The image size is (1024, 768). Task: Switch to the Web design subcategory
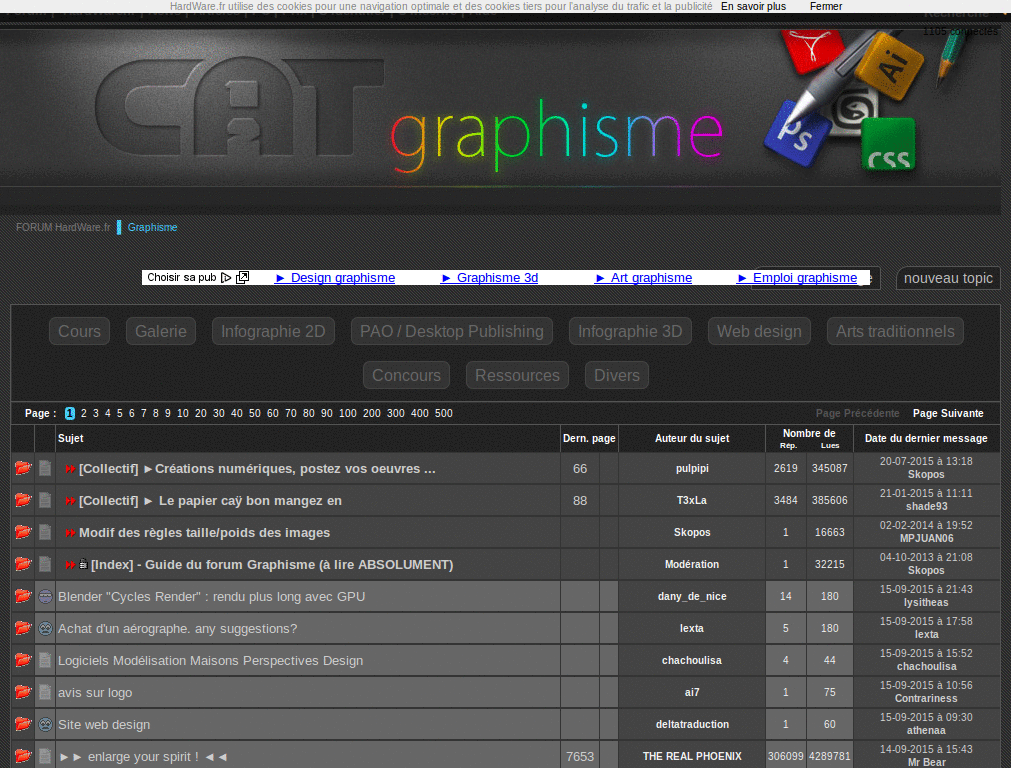[759, 331]
